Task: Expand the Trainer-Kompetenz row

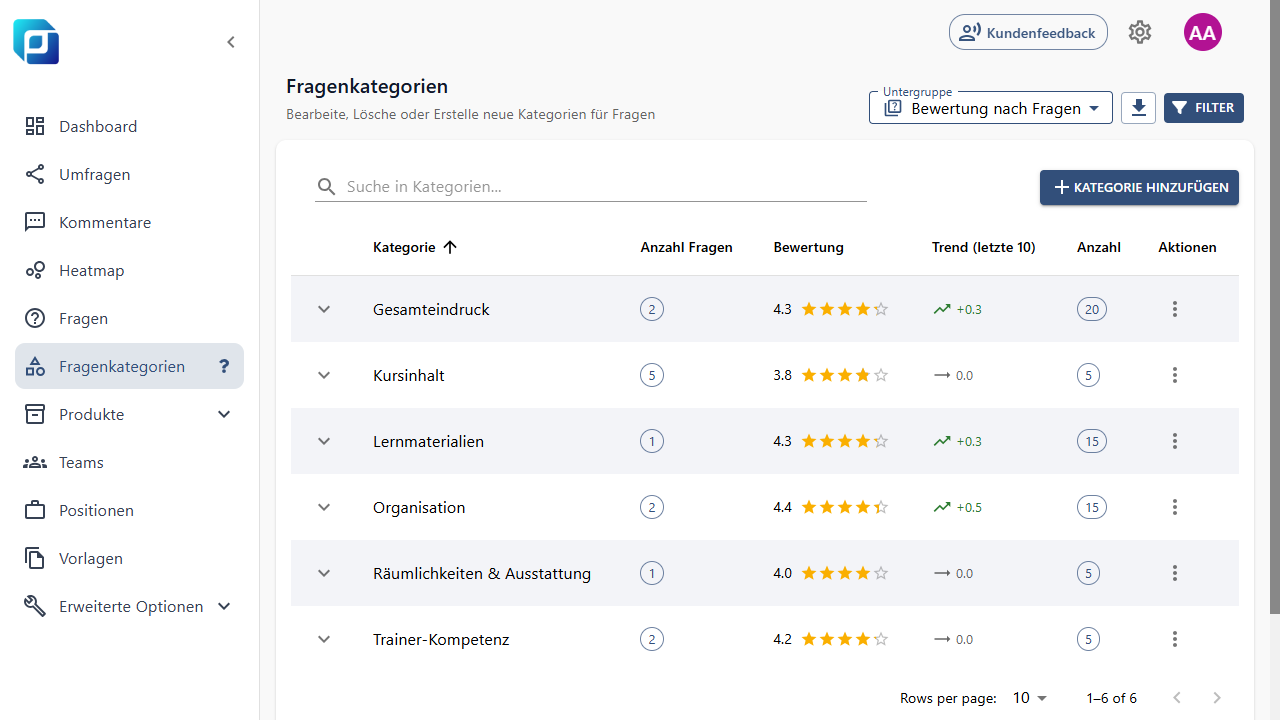Action: 324,639
